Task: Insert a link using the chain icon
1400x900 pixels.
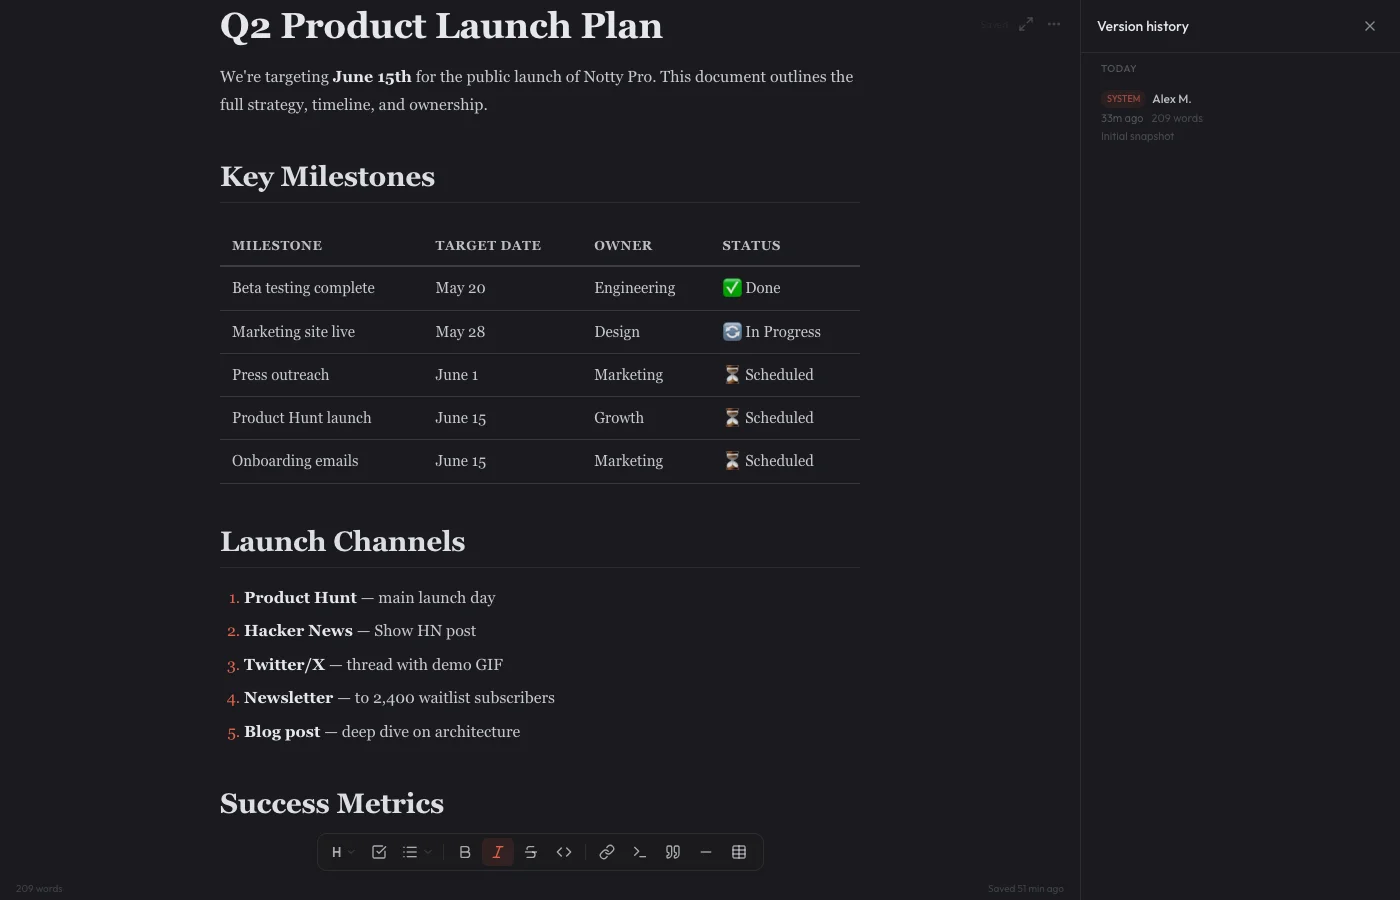Action: click(607, 852)
